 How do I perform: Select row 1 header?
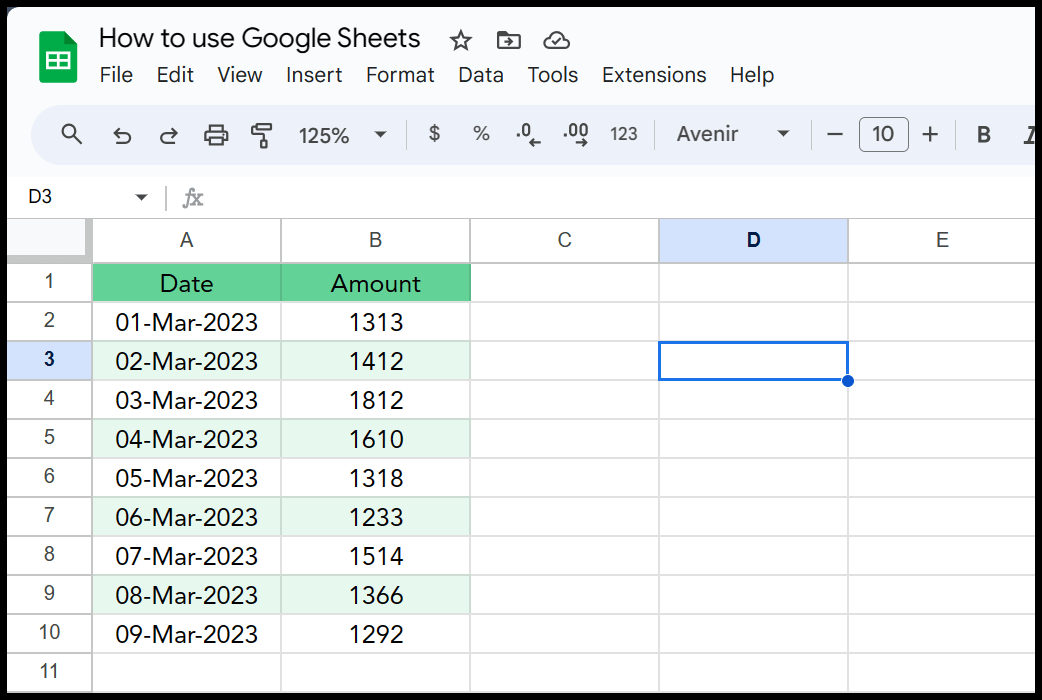(49, 282)
